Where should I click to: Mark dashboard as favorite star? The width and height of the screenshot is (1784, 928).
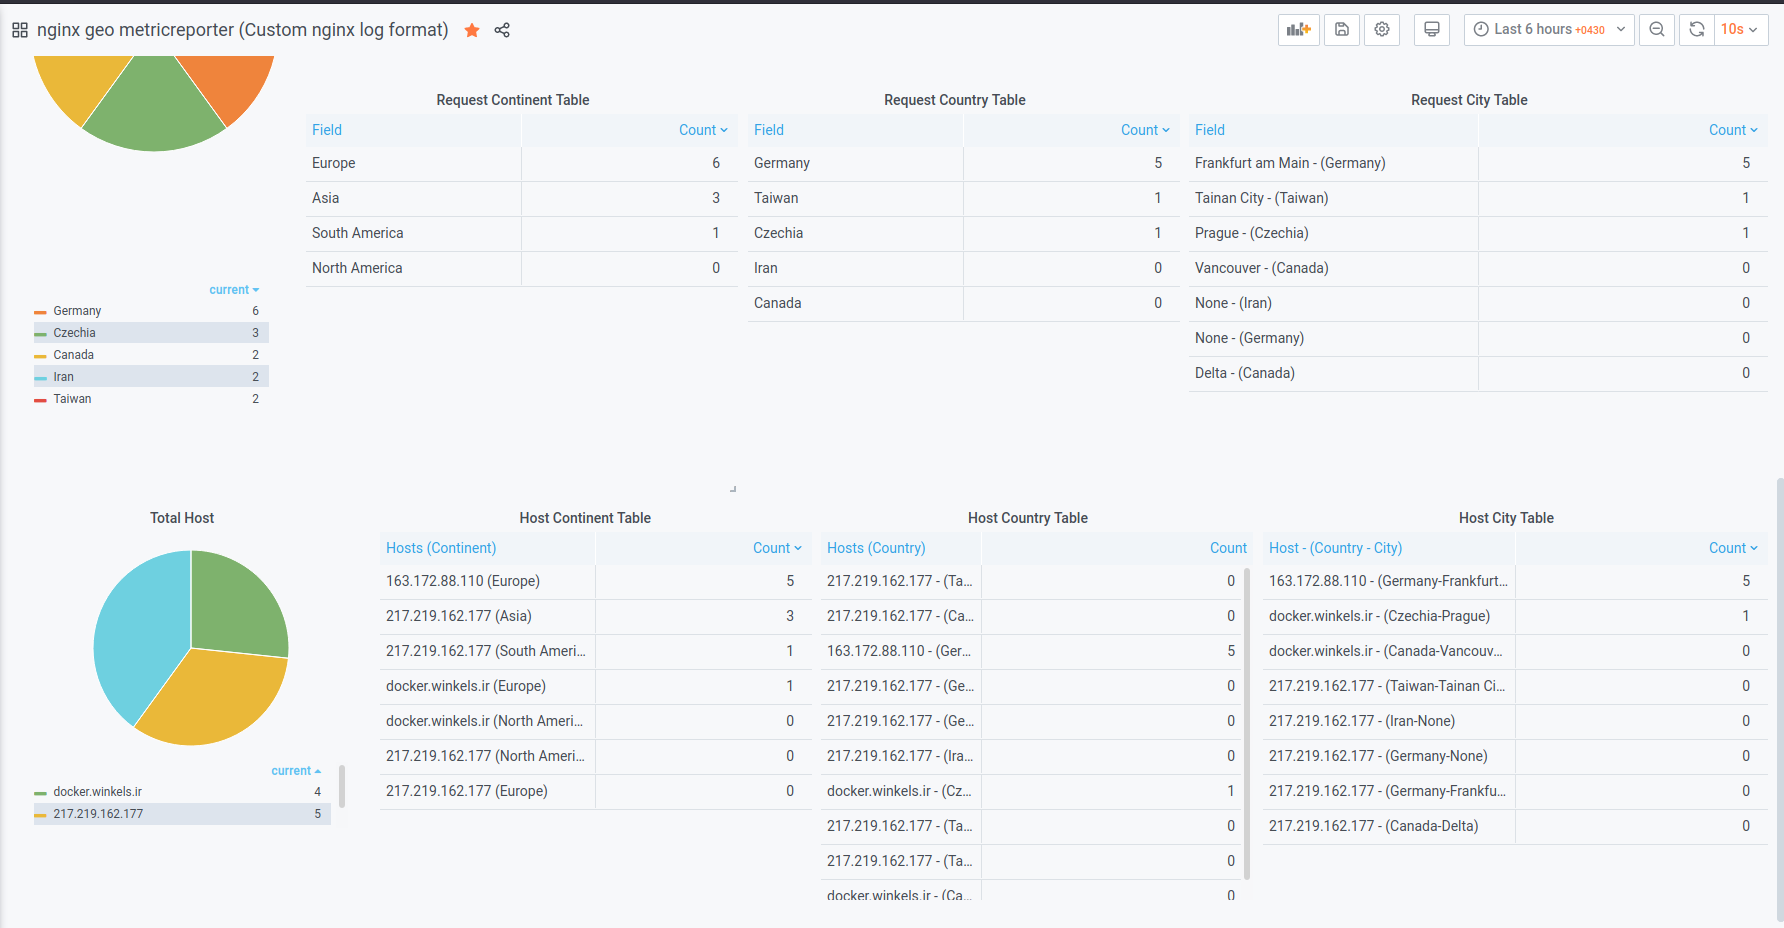(x=472, y=30)
